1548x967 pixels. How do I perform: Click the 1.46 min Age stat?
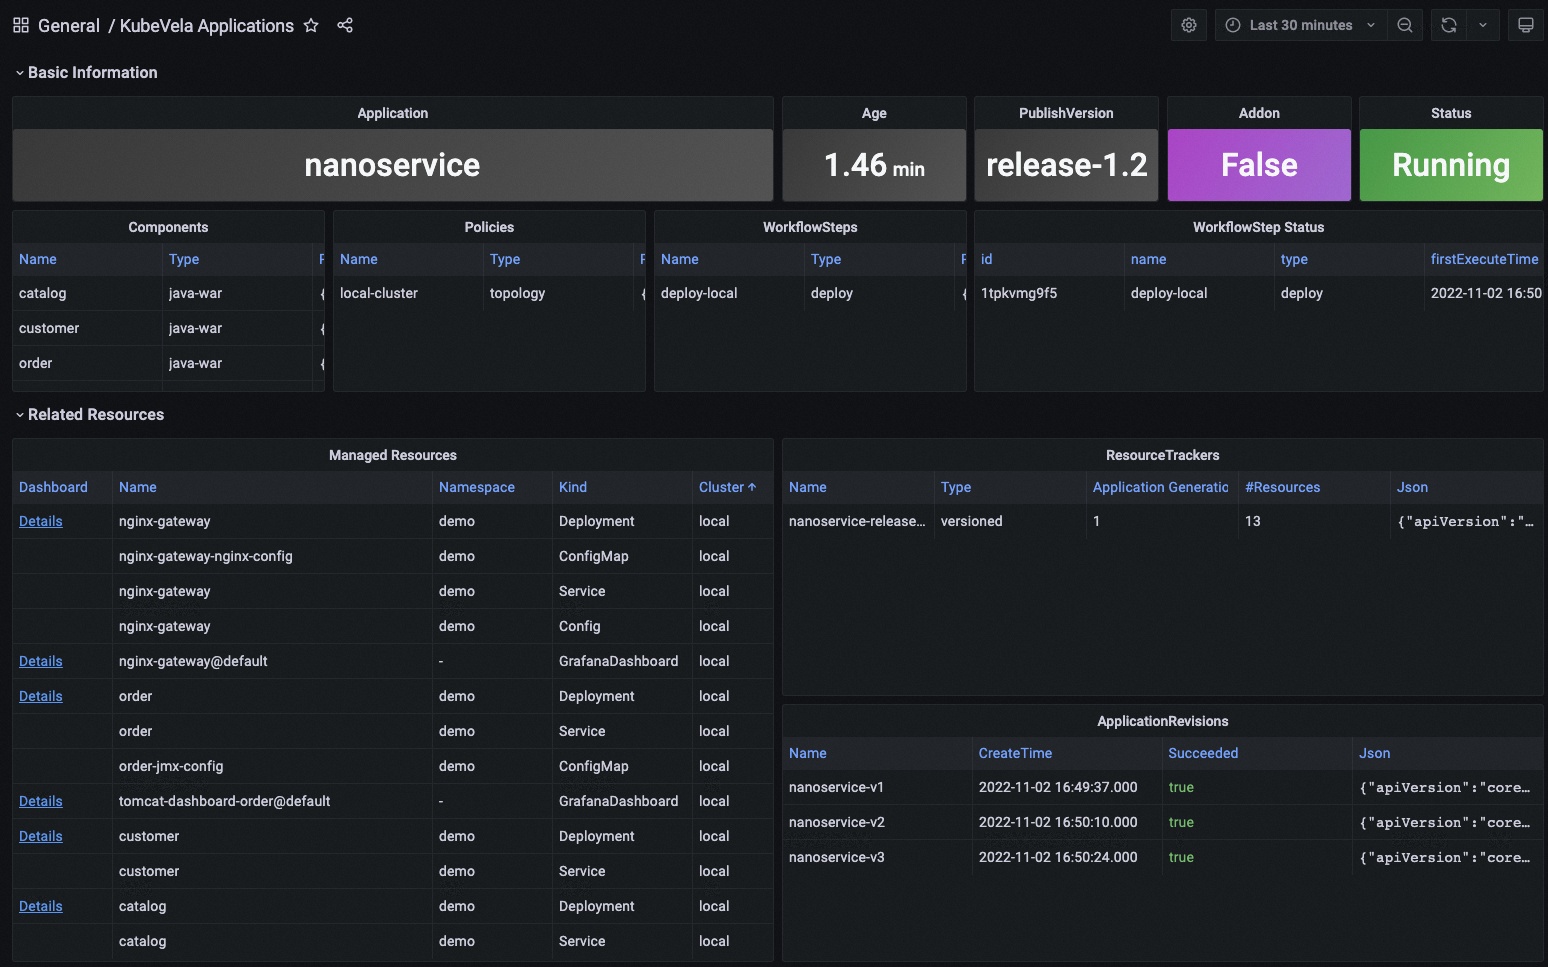(x=874, y=165)
